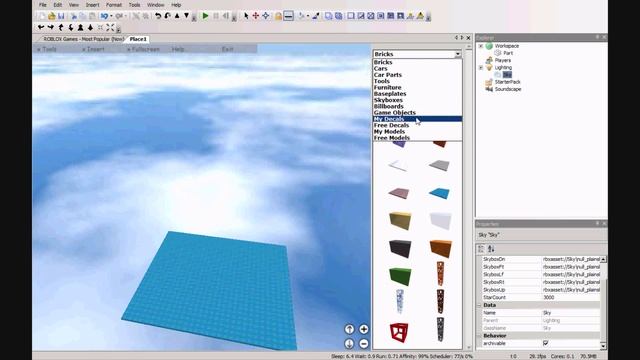640x360 pixels.
Task: Click the pan camera left arrow icon
Action: (41, 27)
